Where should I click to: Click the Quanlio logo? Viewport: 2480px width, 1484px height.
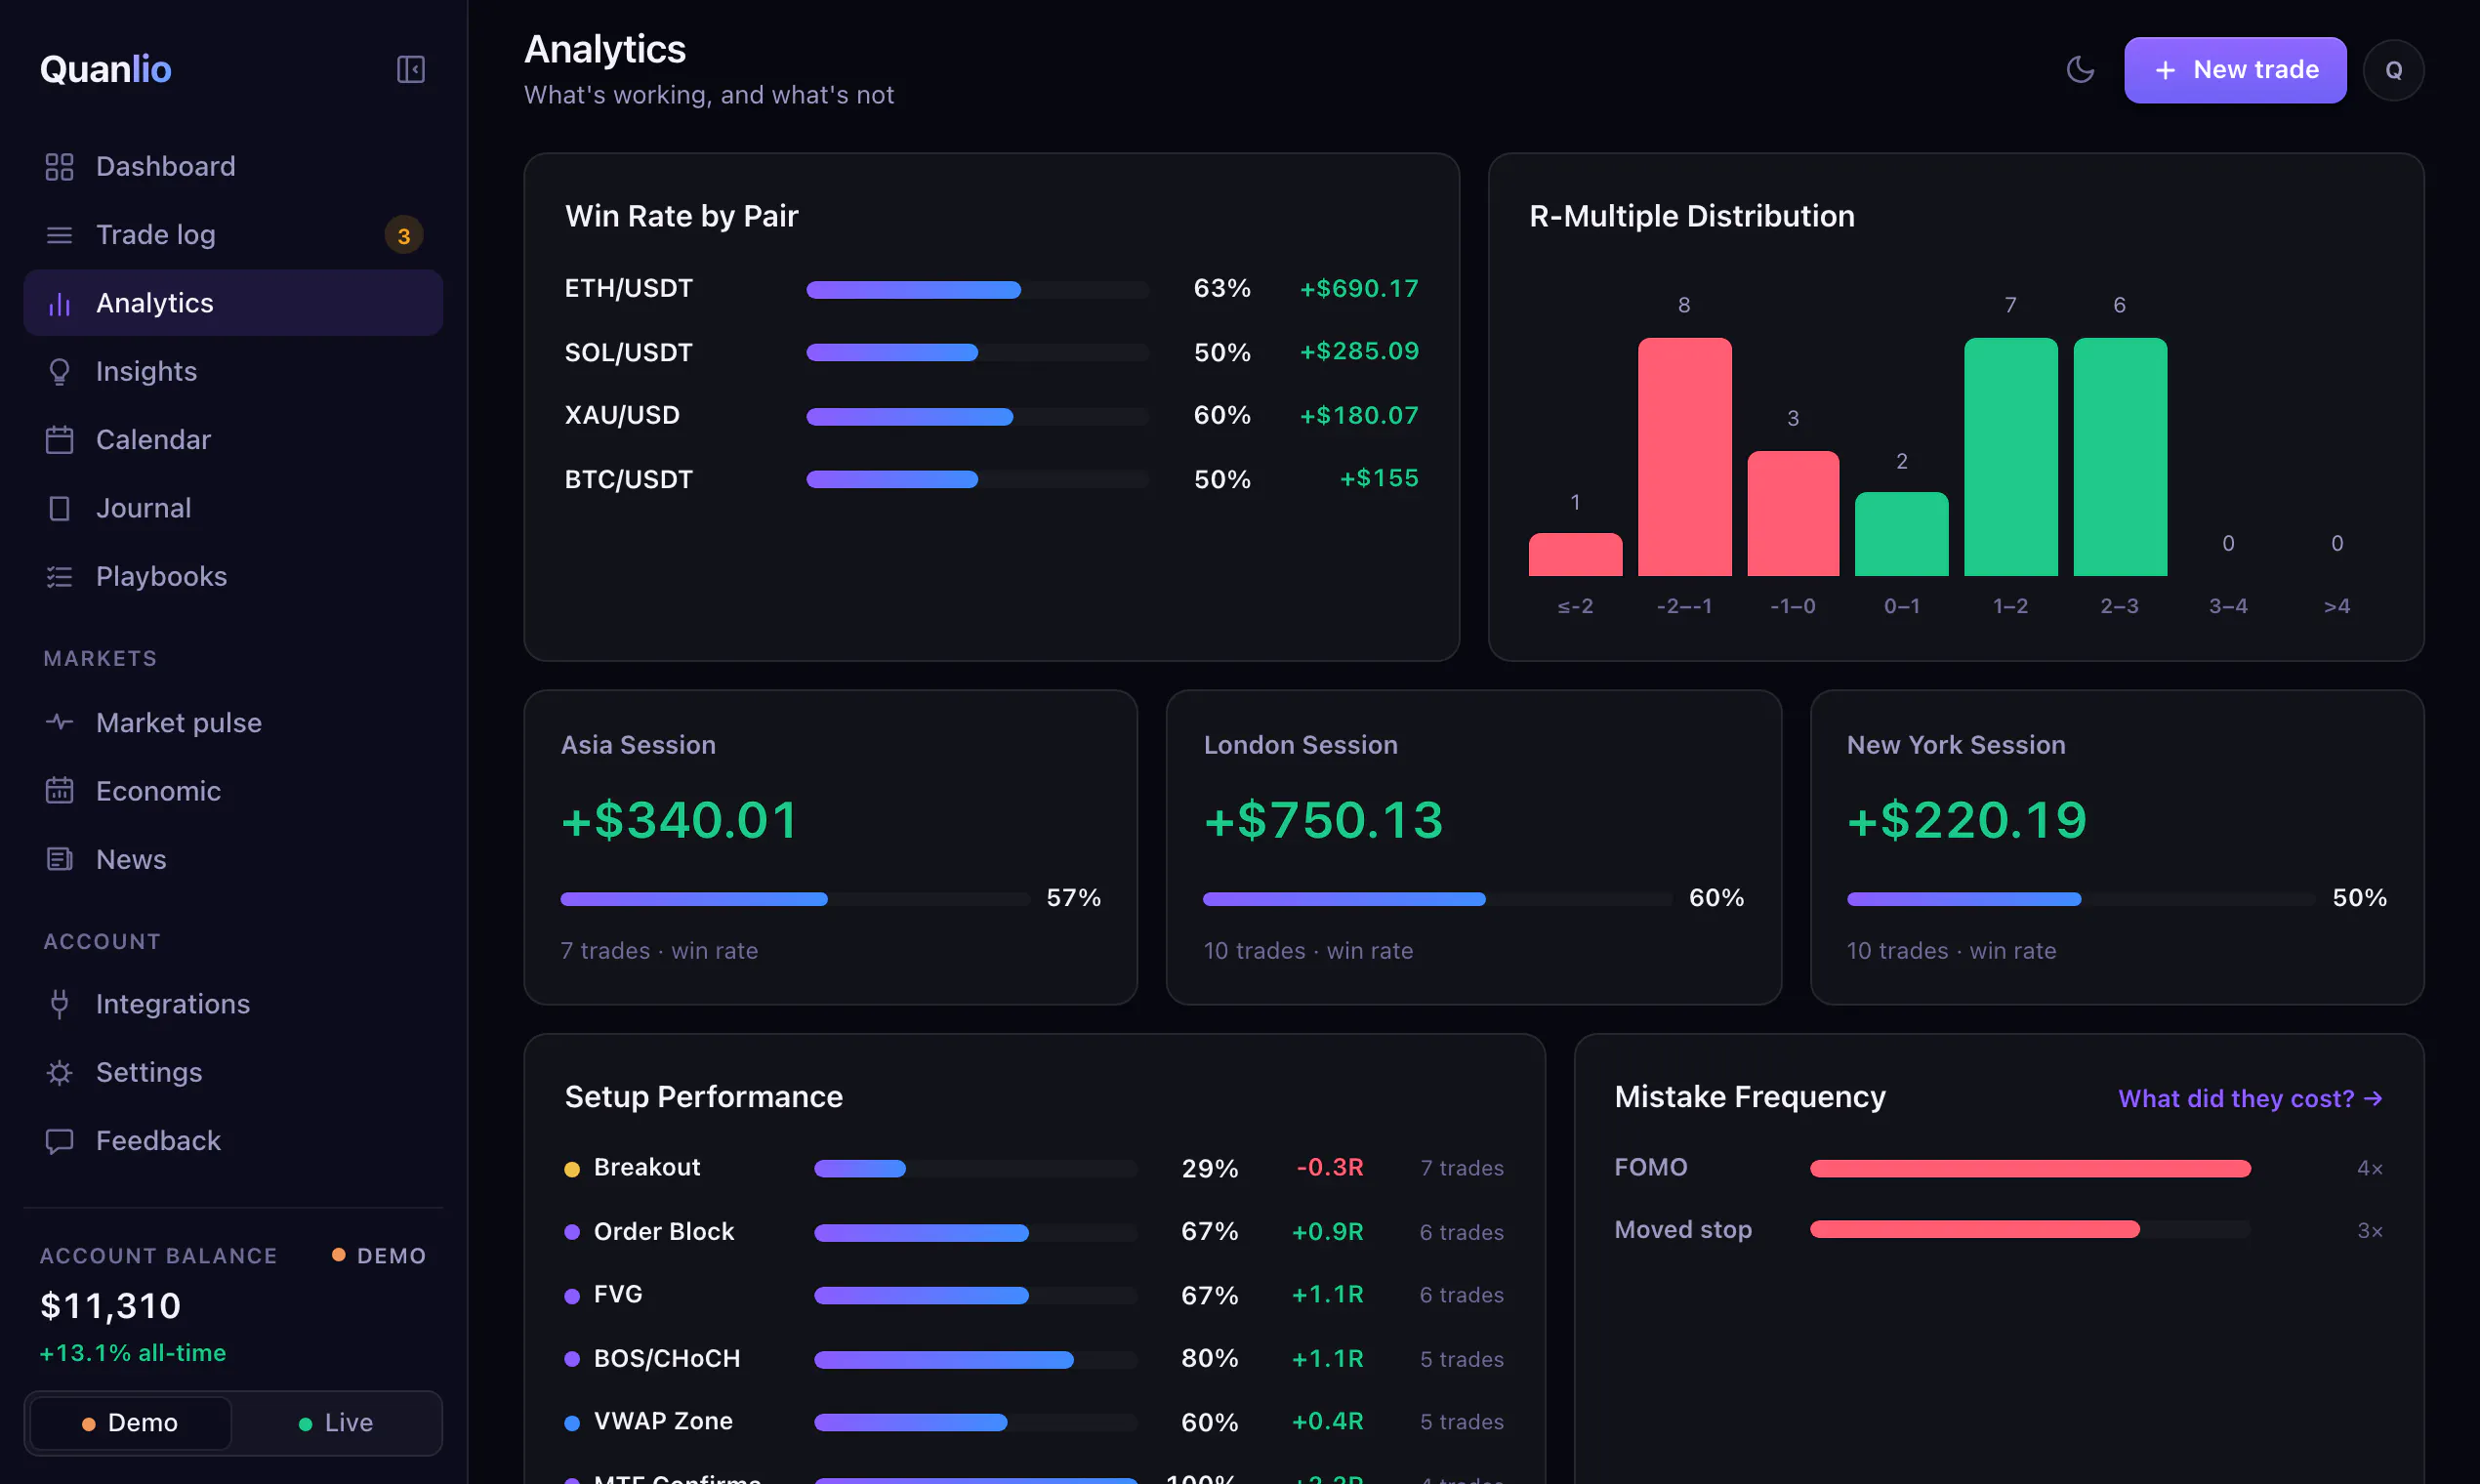[105, 69]
